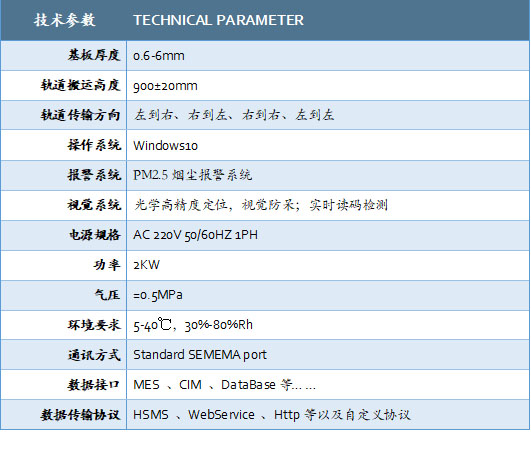Select the Standard SEMEMA port text

click(200, 355)
